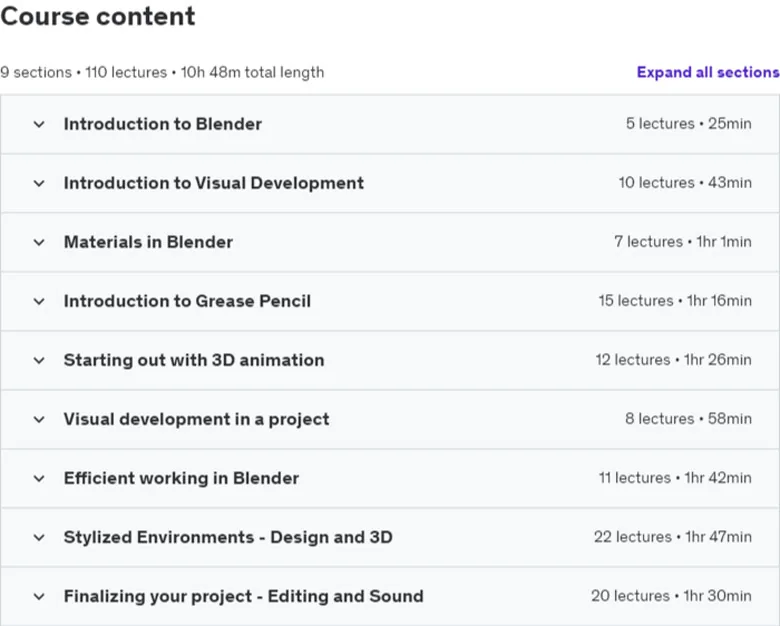Expand the Introduction to Blender chevron
The height and width of the screenshot is (626, 780).
tap(39, 124)
